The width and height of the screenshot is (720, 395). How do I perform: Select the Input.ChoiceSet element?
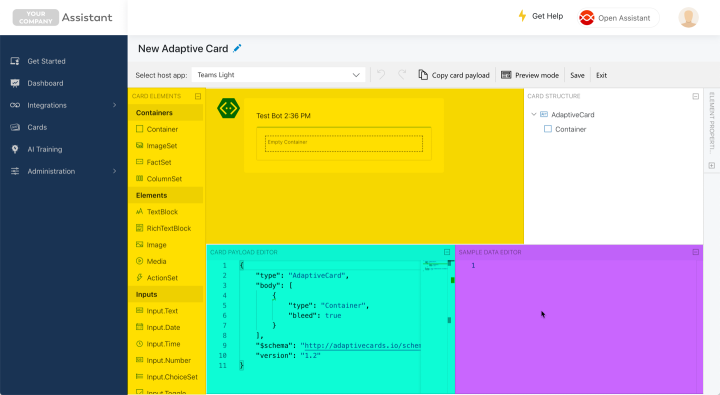point(166,378)
